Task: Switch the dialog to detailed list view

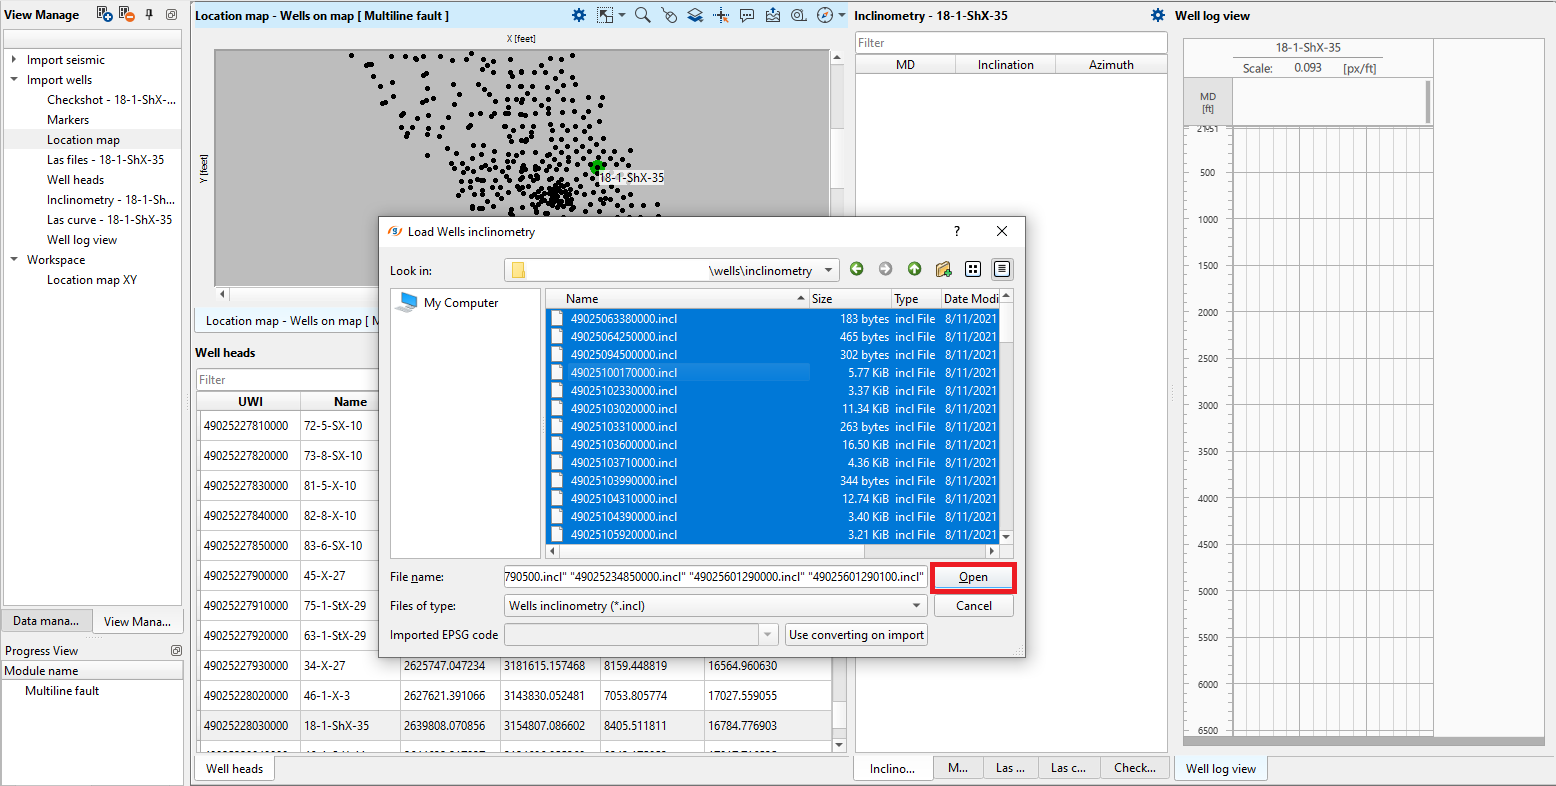Action: click(1000, 269)
